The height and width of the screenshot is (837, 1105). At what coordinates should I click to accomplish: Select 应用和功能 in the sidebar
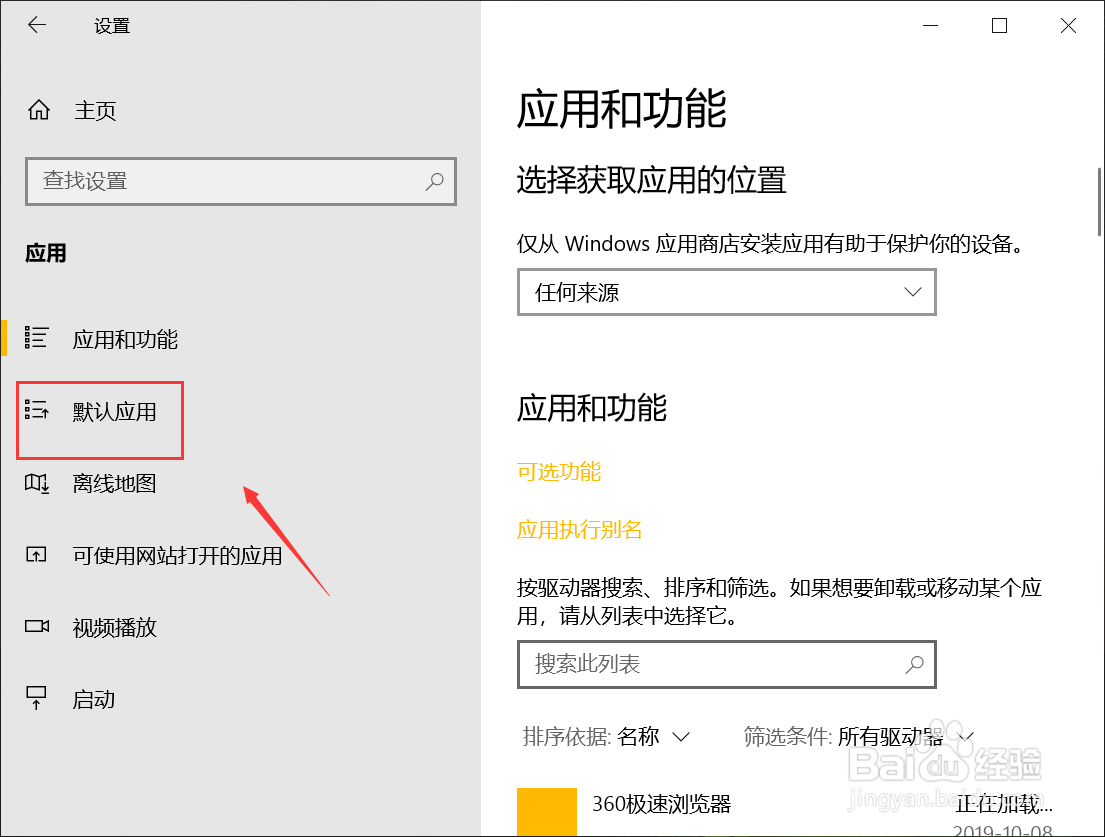(x=125, y=339)
